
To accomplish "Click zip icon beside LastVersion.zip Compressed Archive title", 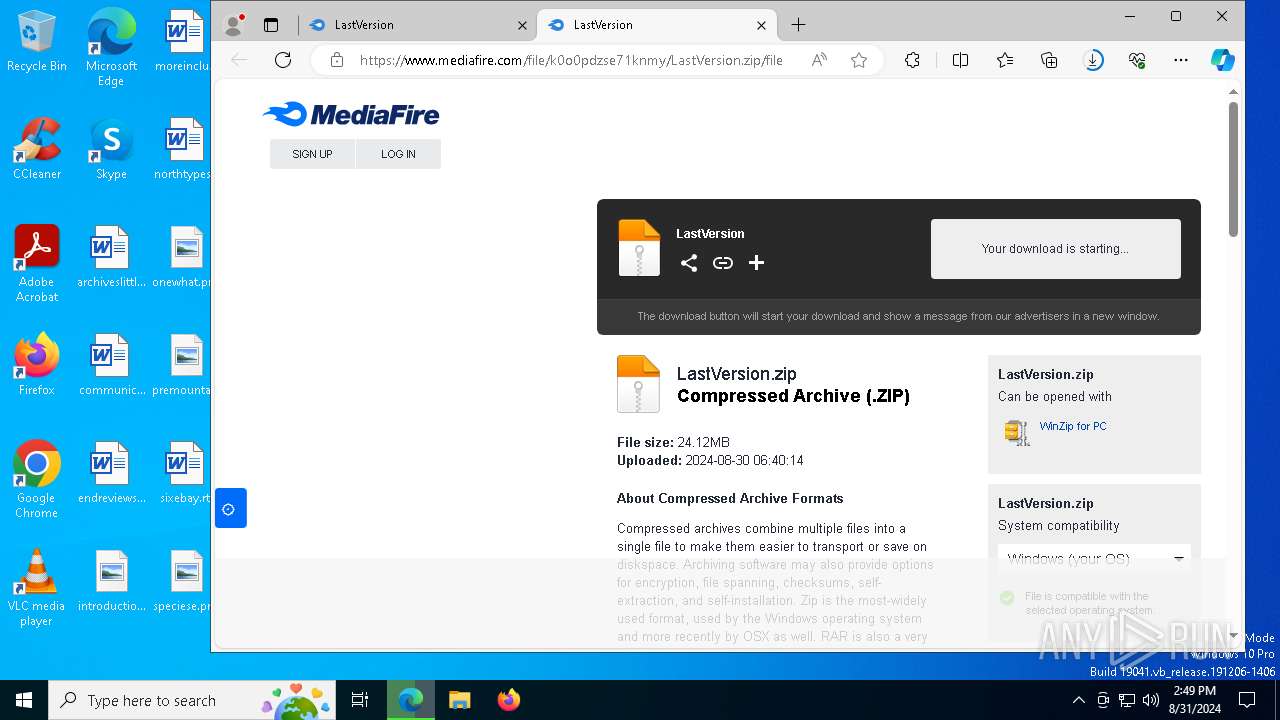I will (x=638, y=384).
